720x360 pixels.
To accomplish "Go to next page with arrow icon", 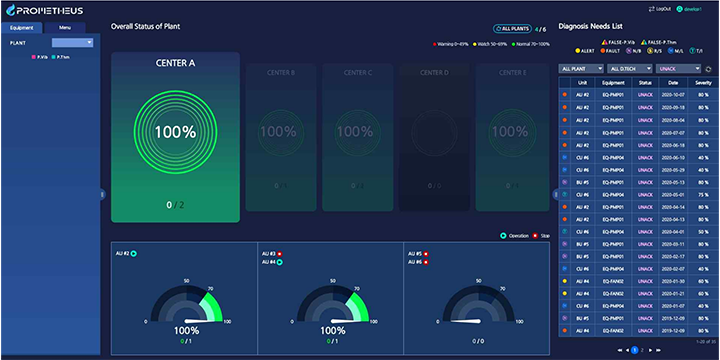I will 650,350.
